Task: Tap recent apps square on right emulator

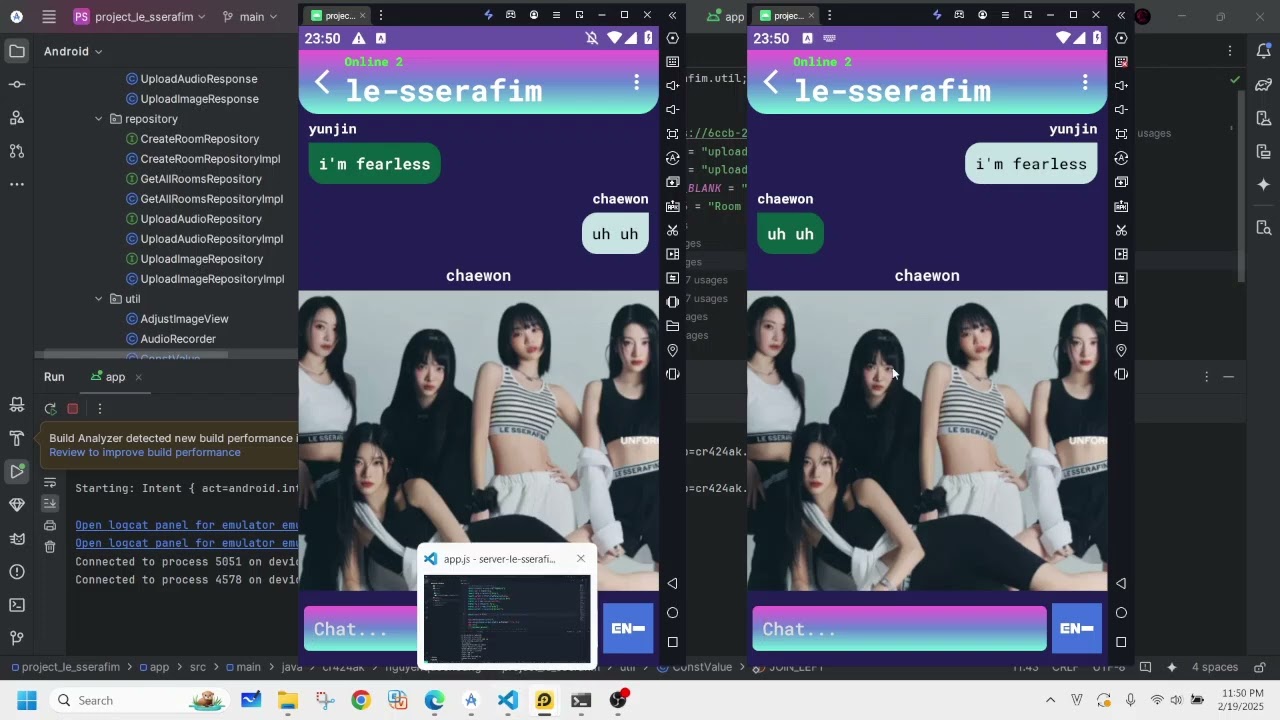Action: [x=1121, y=642]
